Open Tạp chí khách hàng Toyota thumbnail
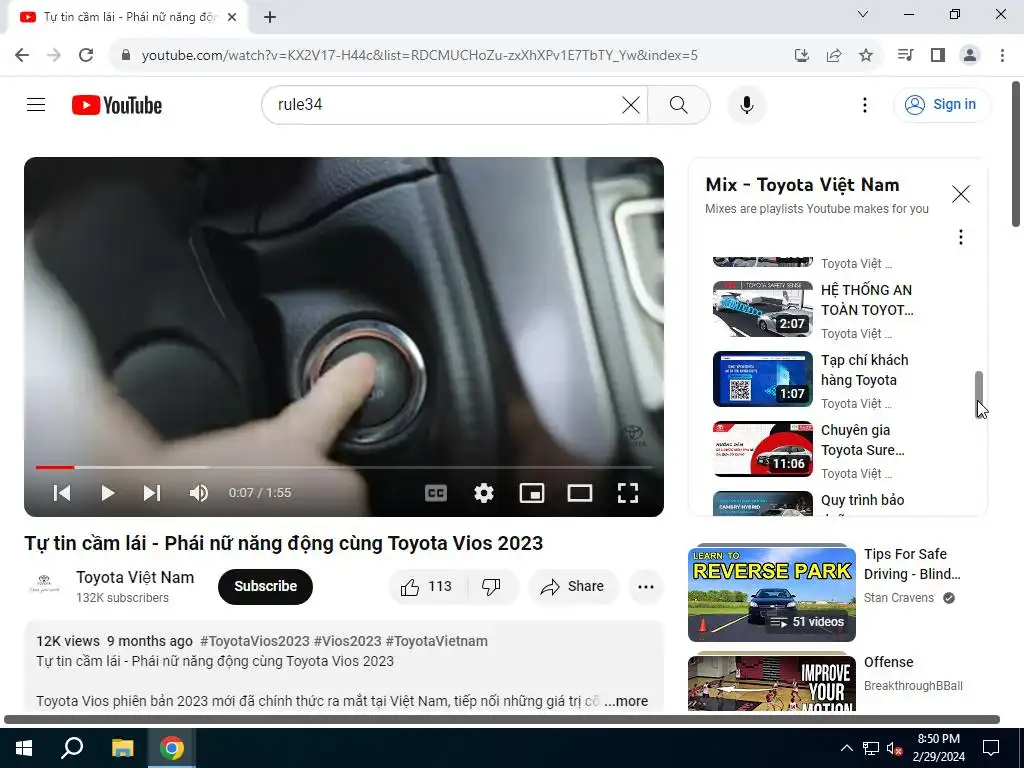Viewport: 1024px width, 768px height. 763,379
